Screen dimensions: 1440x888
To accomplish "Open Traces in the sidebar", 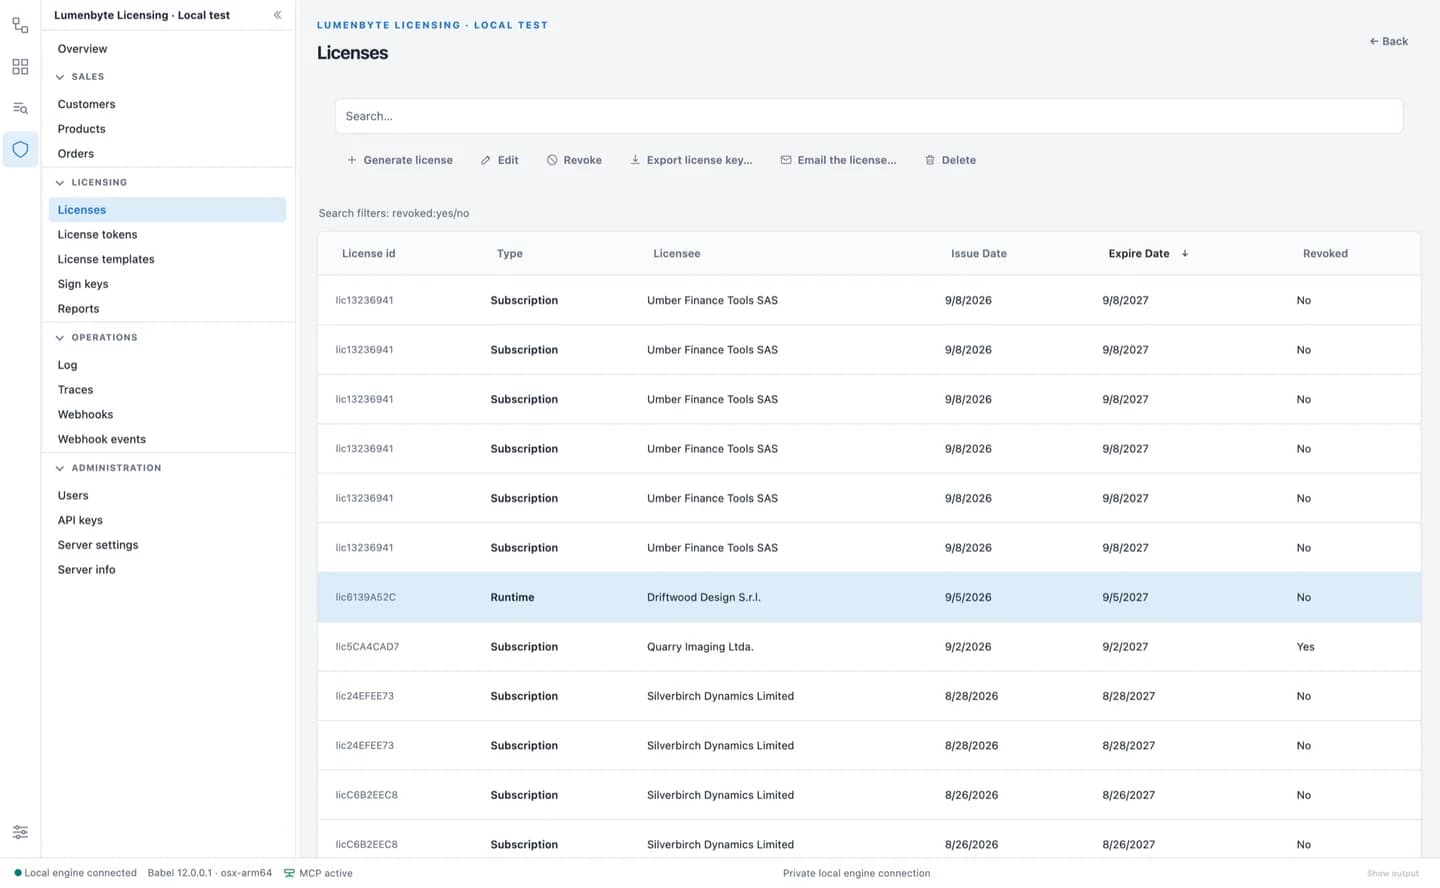I will (75, 390).
